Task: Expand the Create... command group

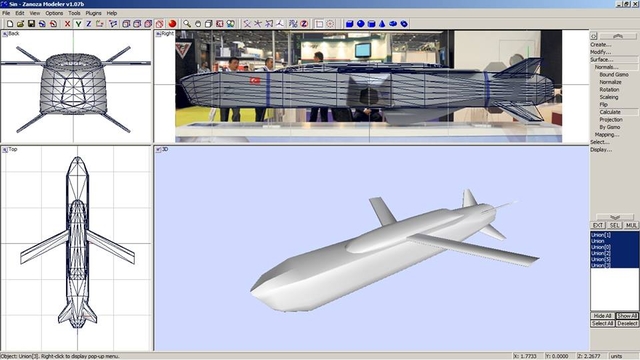Action: coord(601,44)
